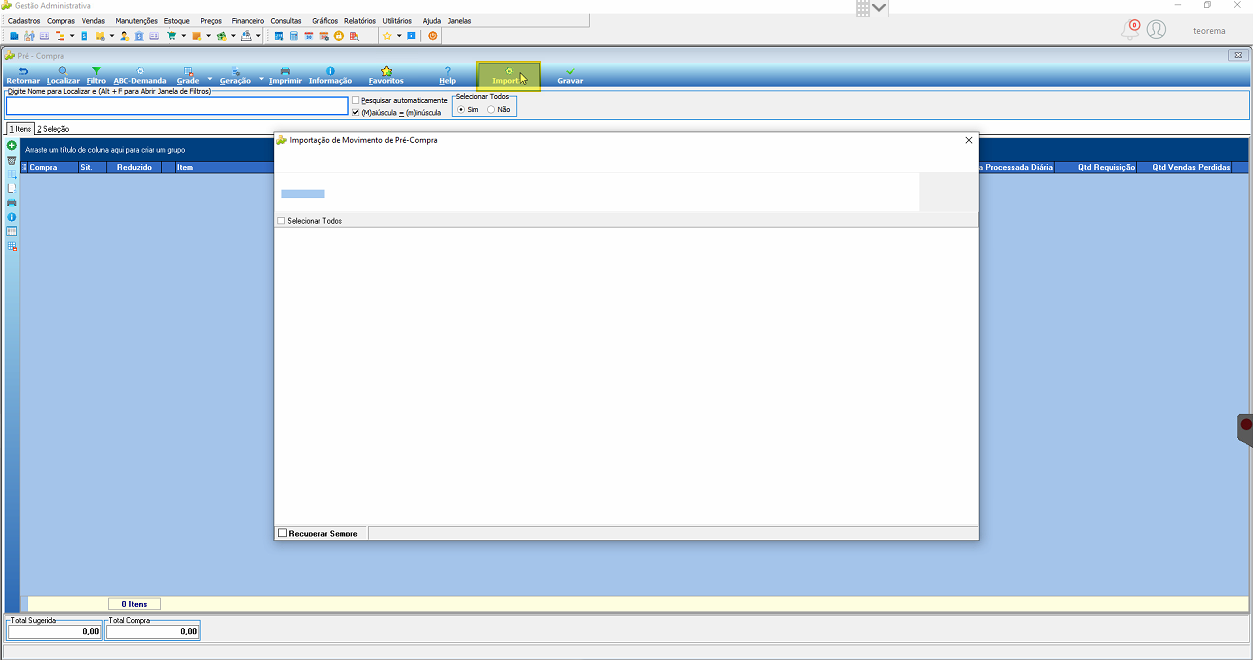Click the barcode sidebar icon
The width and height of the screenshot is (1253, 660).
[x=12, y=231]
